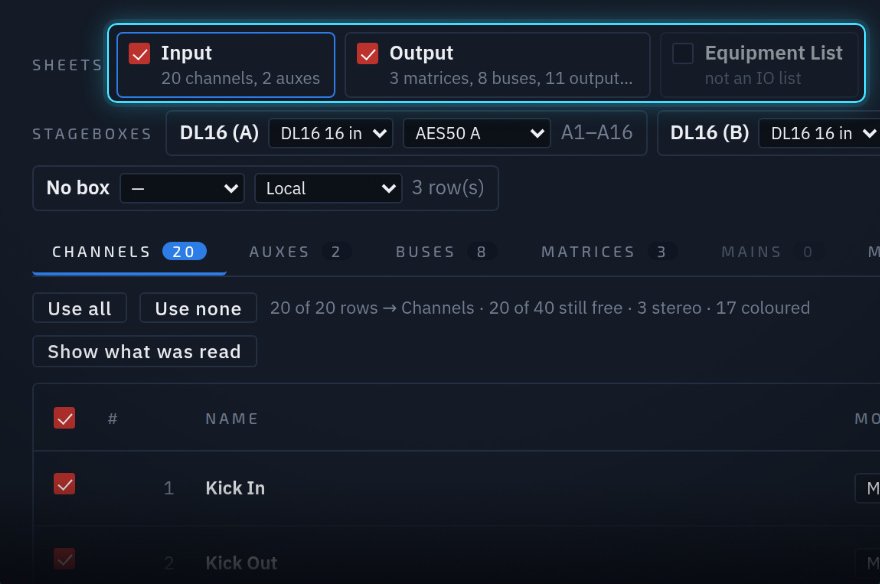Click the # column header
This screenshot has height=584, width=880.
pos(112,419)
